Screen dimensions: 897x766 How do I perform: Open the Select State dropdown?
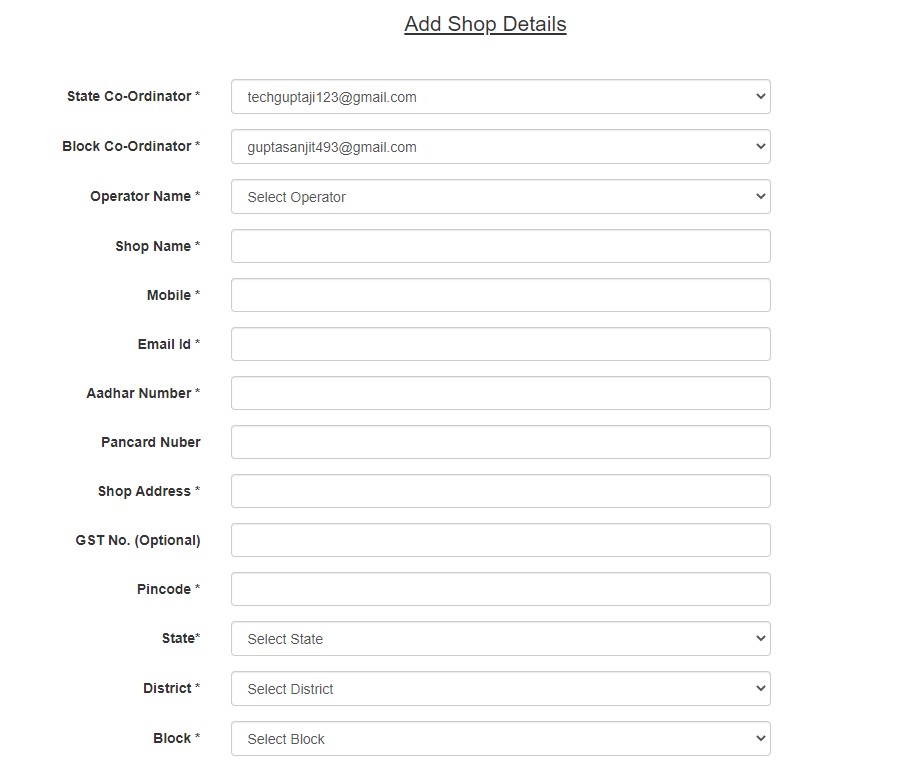pyautogui.click(x=501, y=638)
